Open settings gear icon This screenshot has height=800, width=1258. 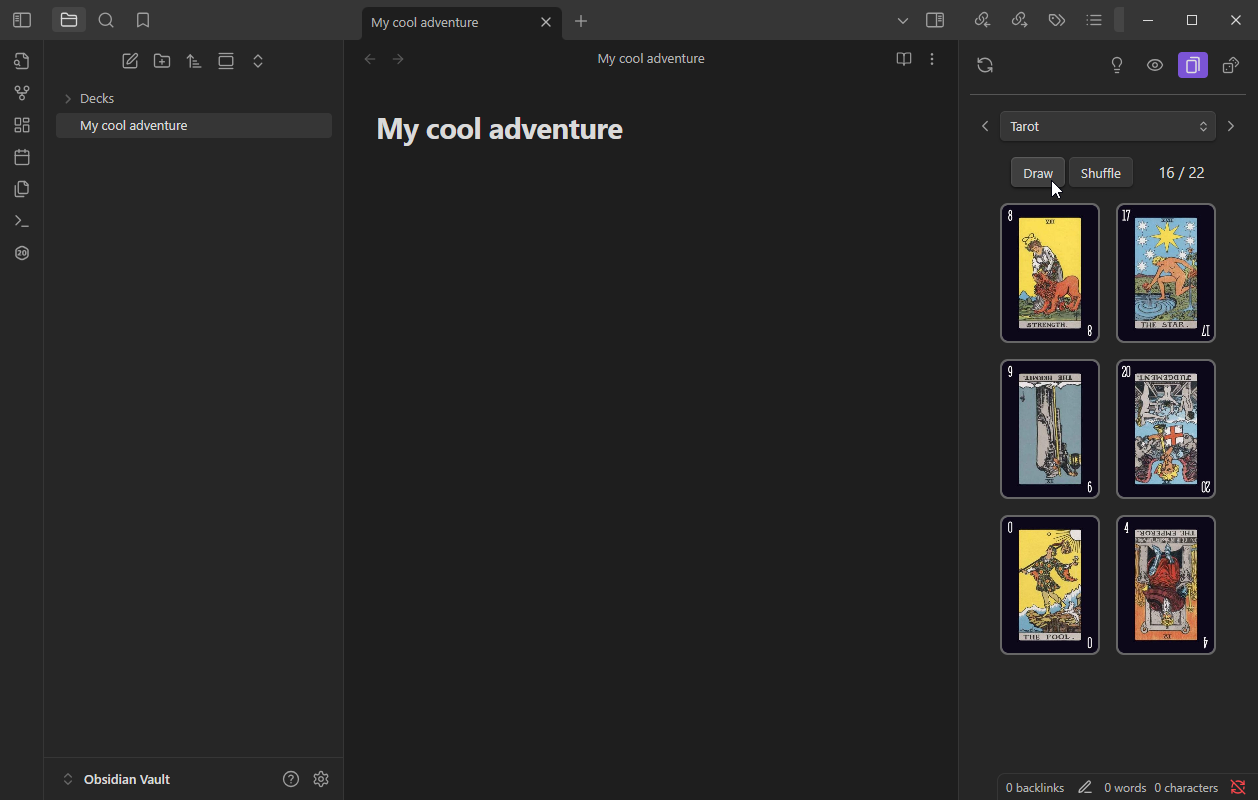click(x=321, y=779)
